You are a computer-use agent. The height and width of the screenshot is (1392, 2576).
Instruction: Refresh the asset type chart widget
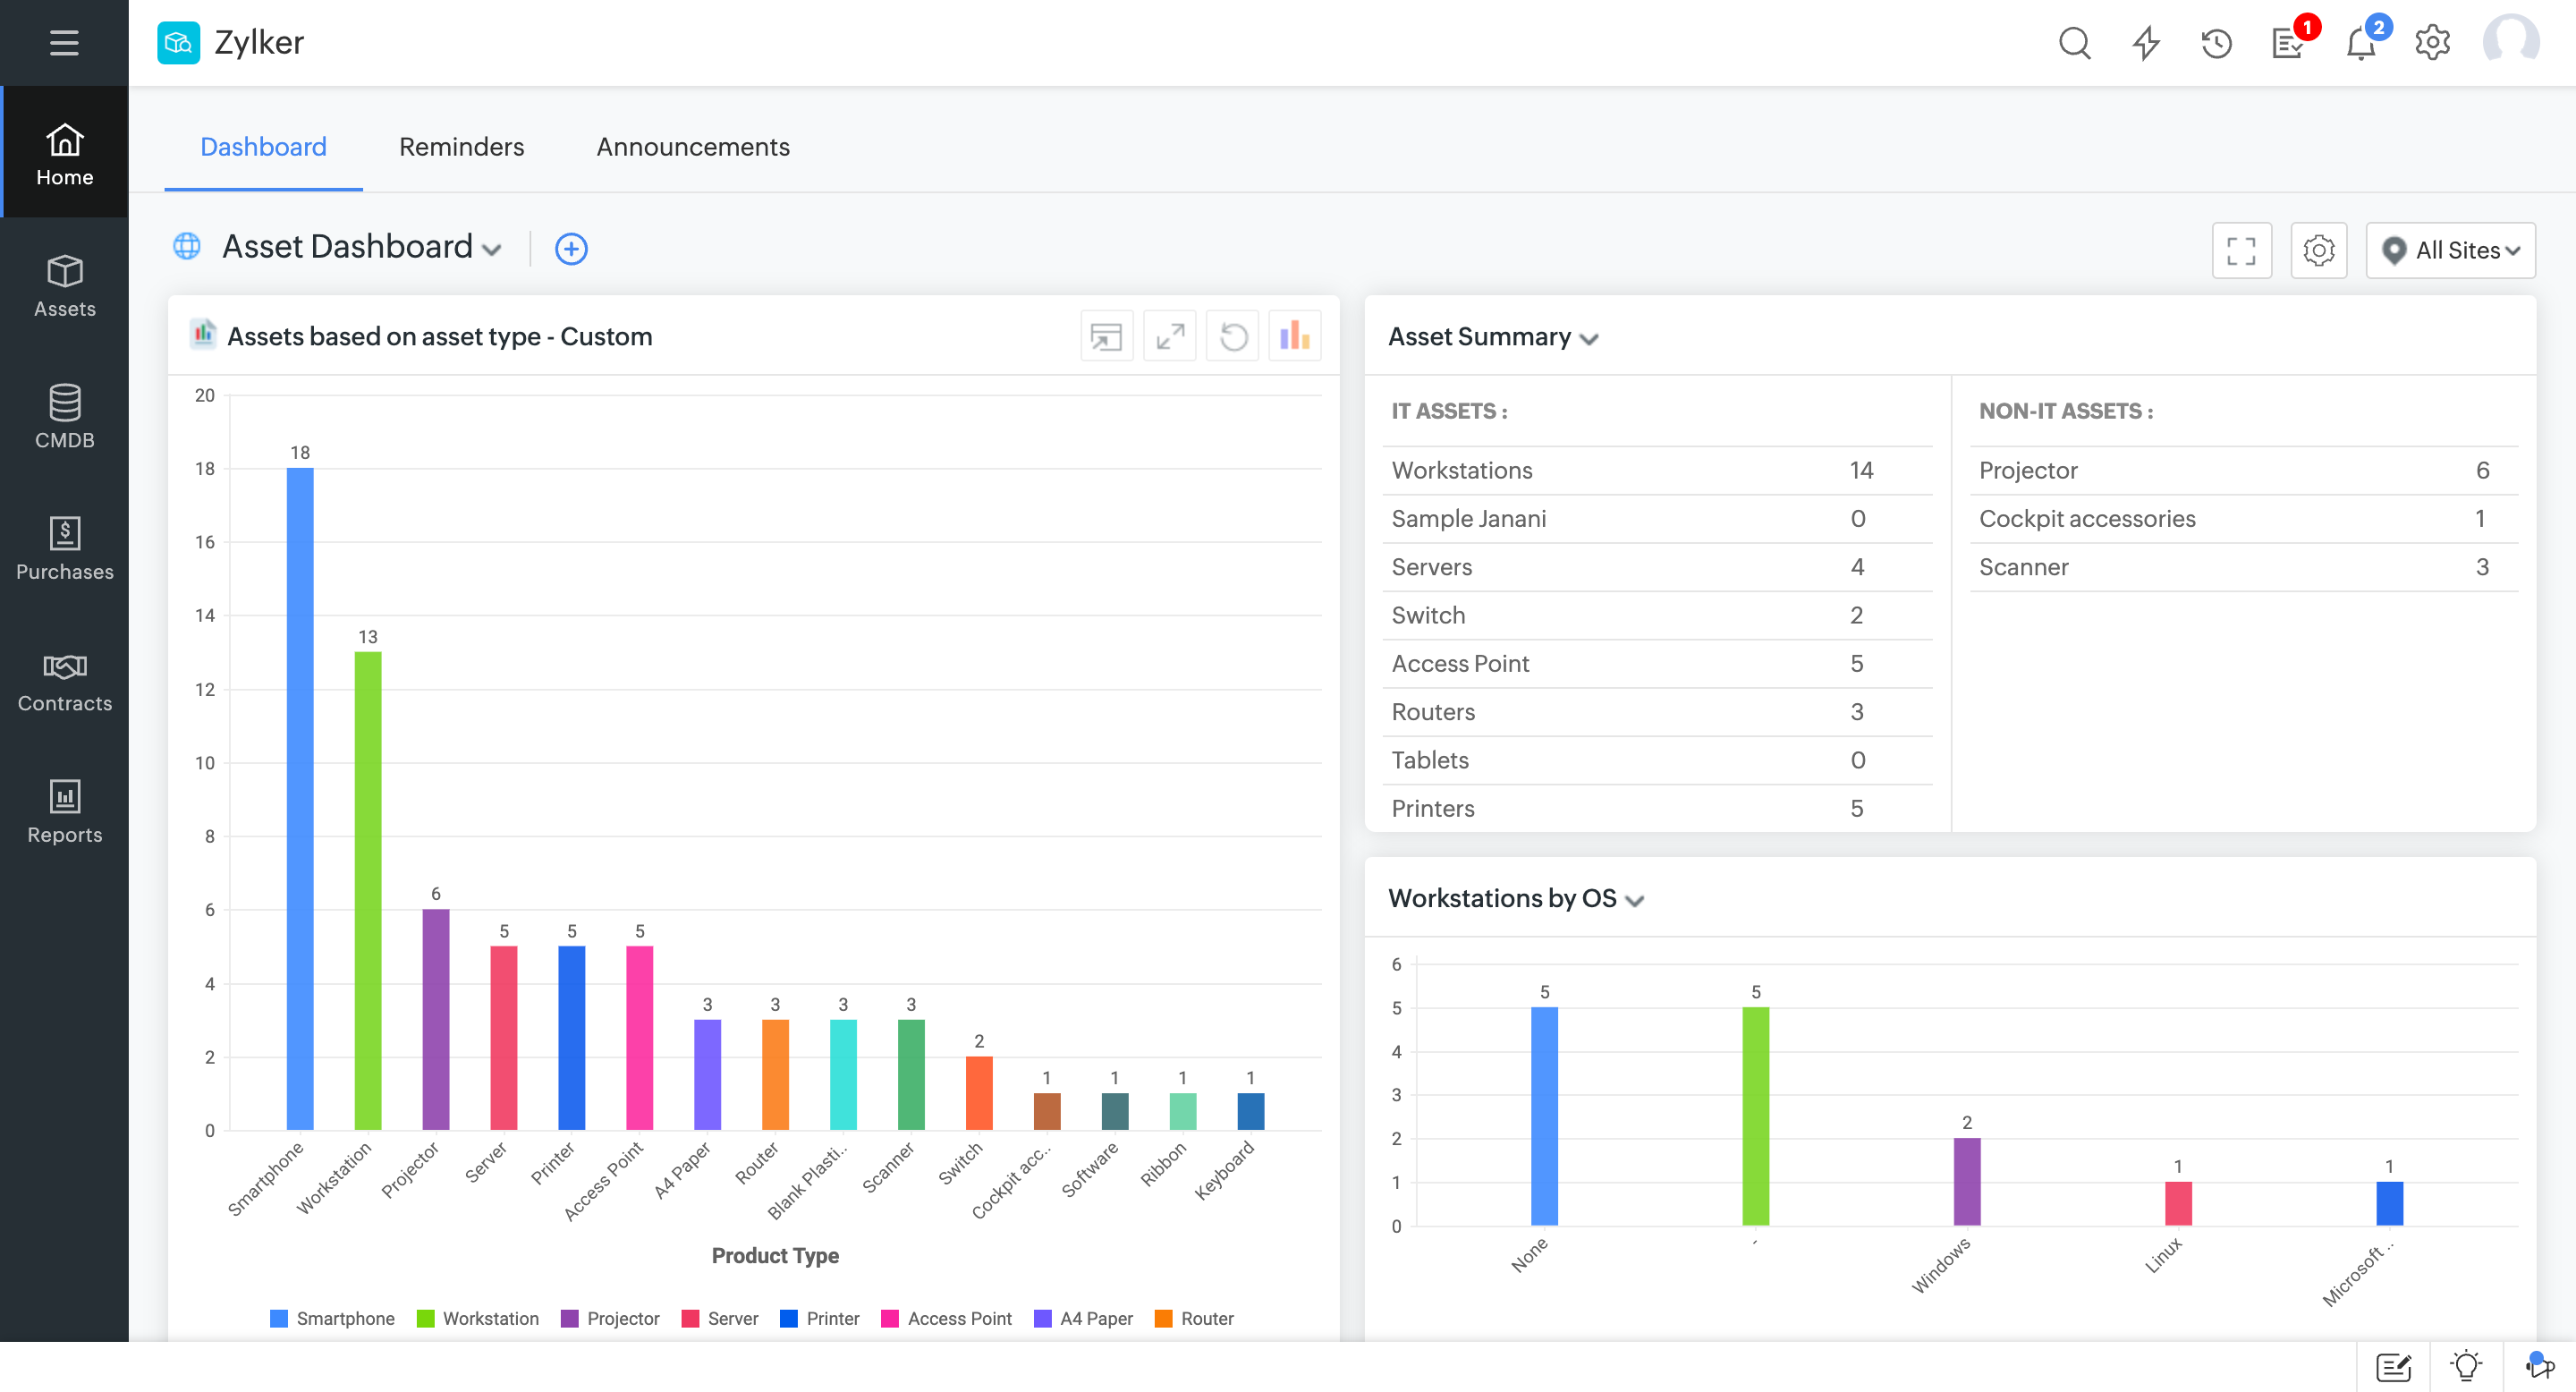[x=1233, y=336]
